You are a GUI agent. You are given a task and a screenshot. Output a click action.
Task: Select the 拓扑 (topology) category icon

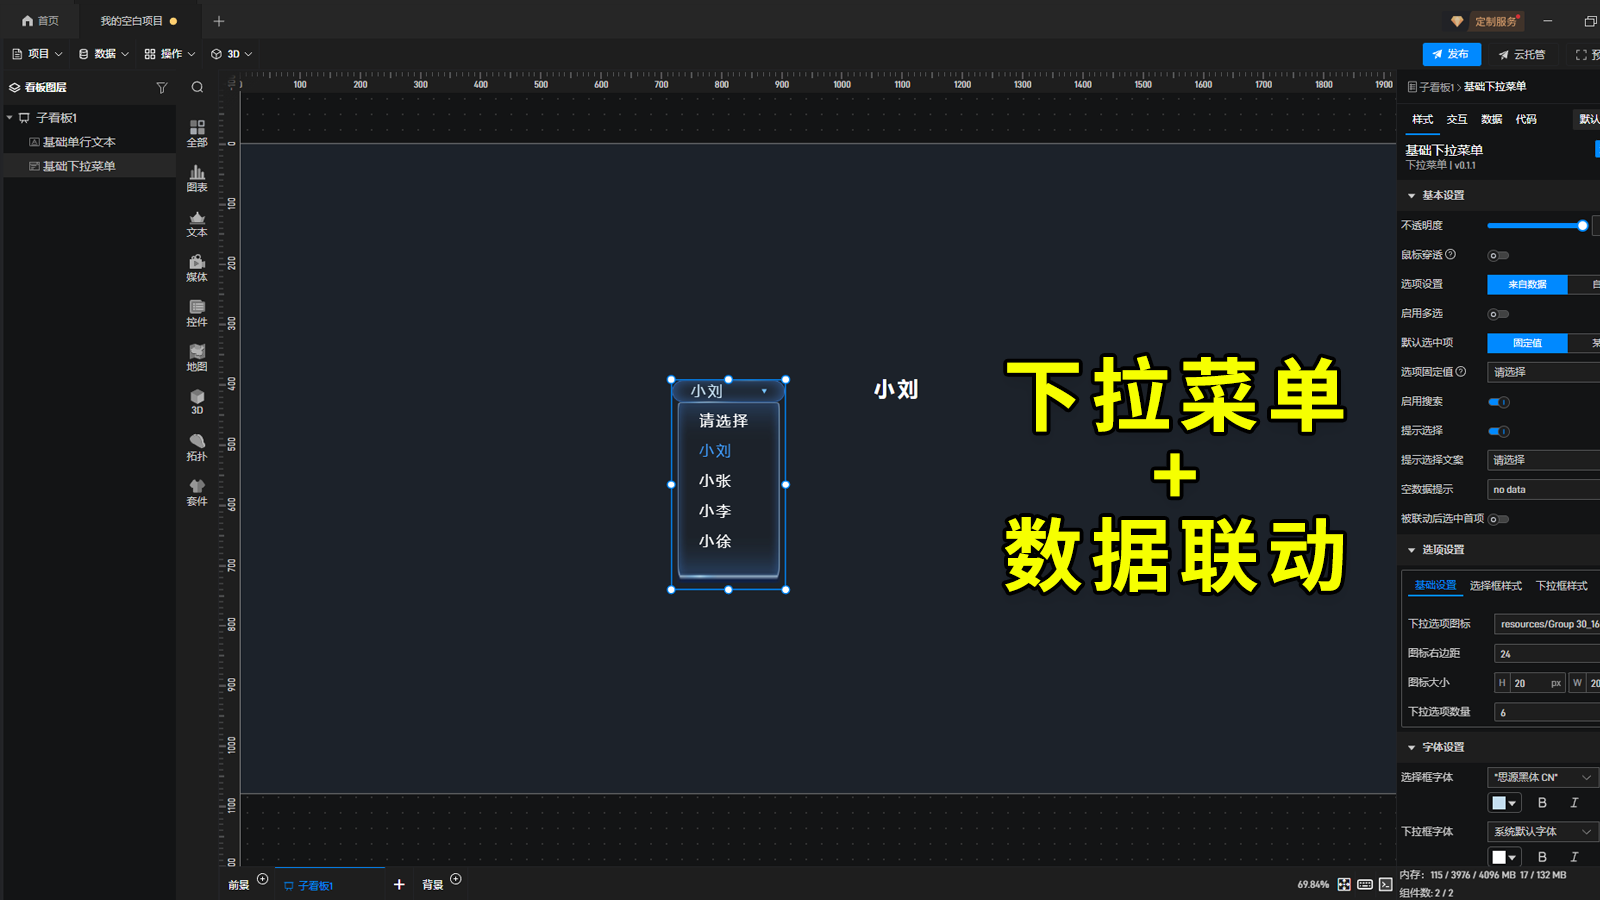tap(197, 447)
